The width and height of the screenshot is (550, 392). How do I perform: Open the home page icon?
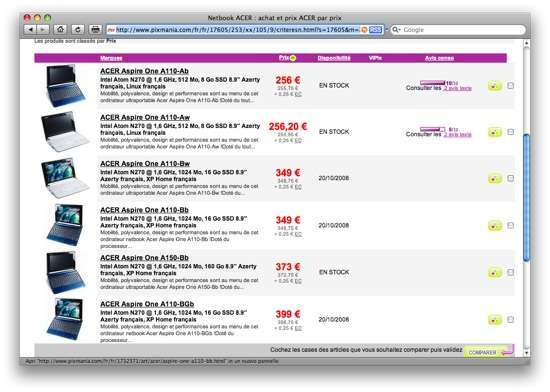click(x=60, y=29)
